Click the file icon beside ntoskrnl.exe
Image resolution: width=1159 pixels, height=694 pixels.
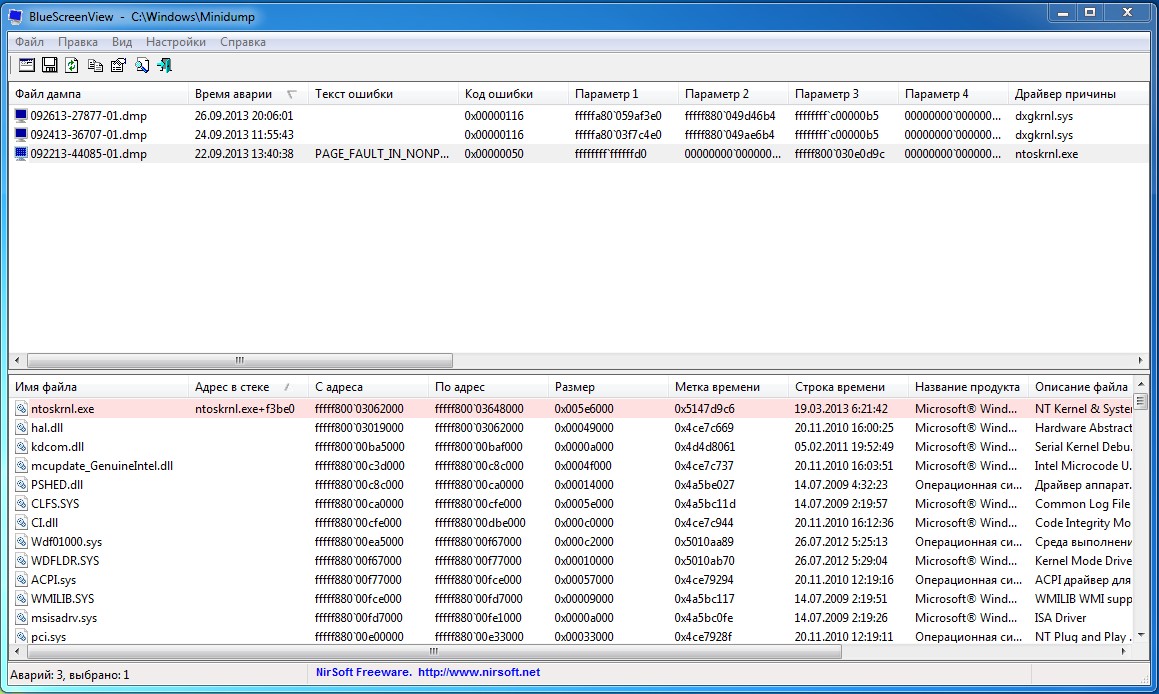[21, 409]
